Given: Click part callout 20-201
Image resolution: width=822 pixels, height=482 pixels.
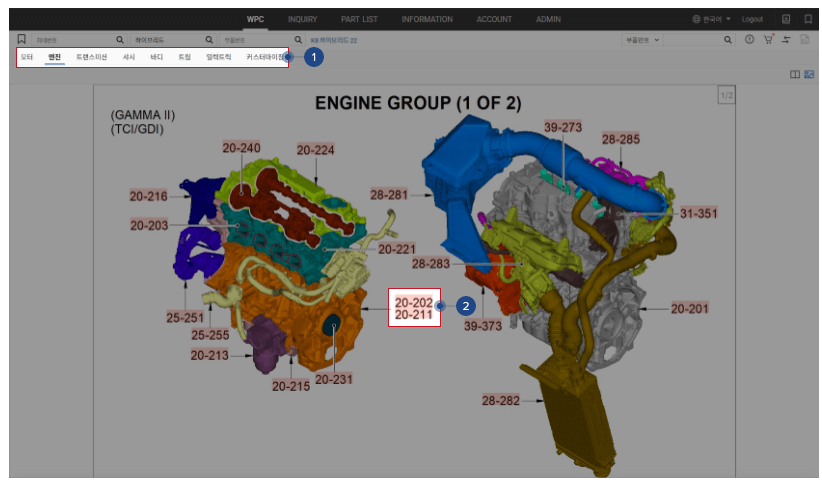Looking at the screenshot, I should point(690,309).
